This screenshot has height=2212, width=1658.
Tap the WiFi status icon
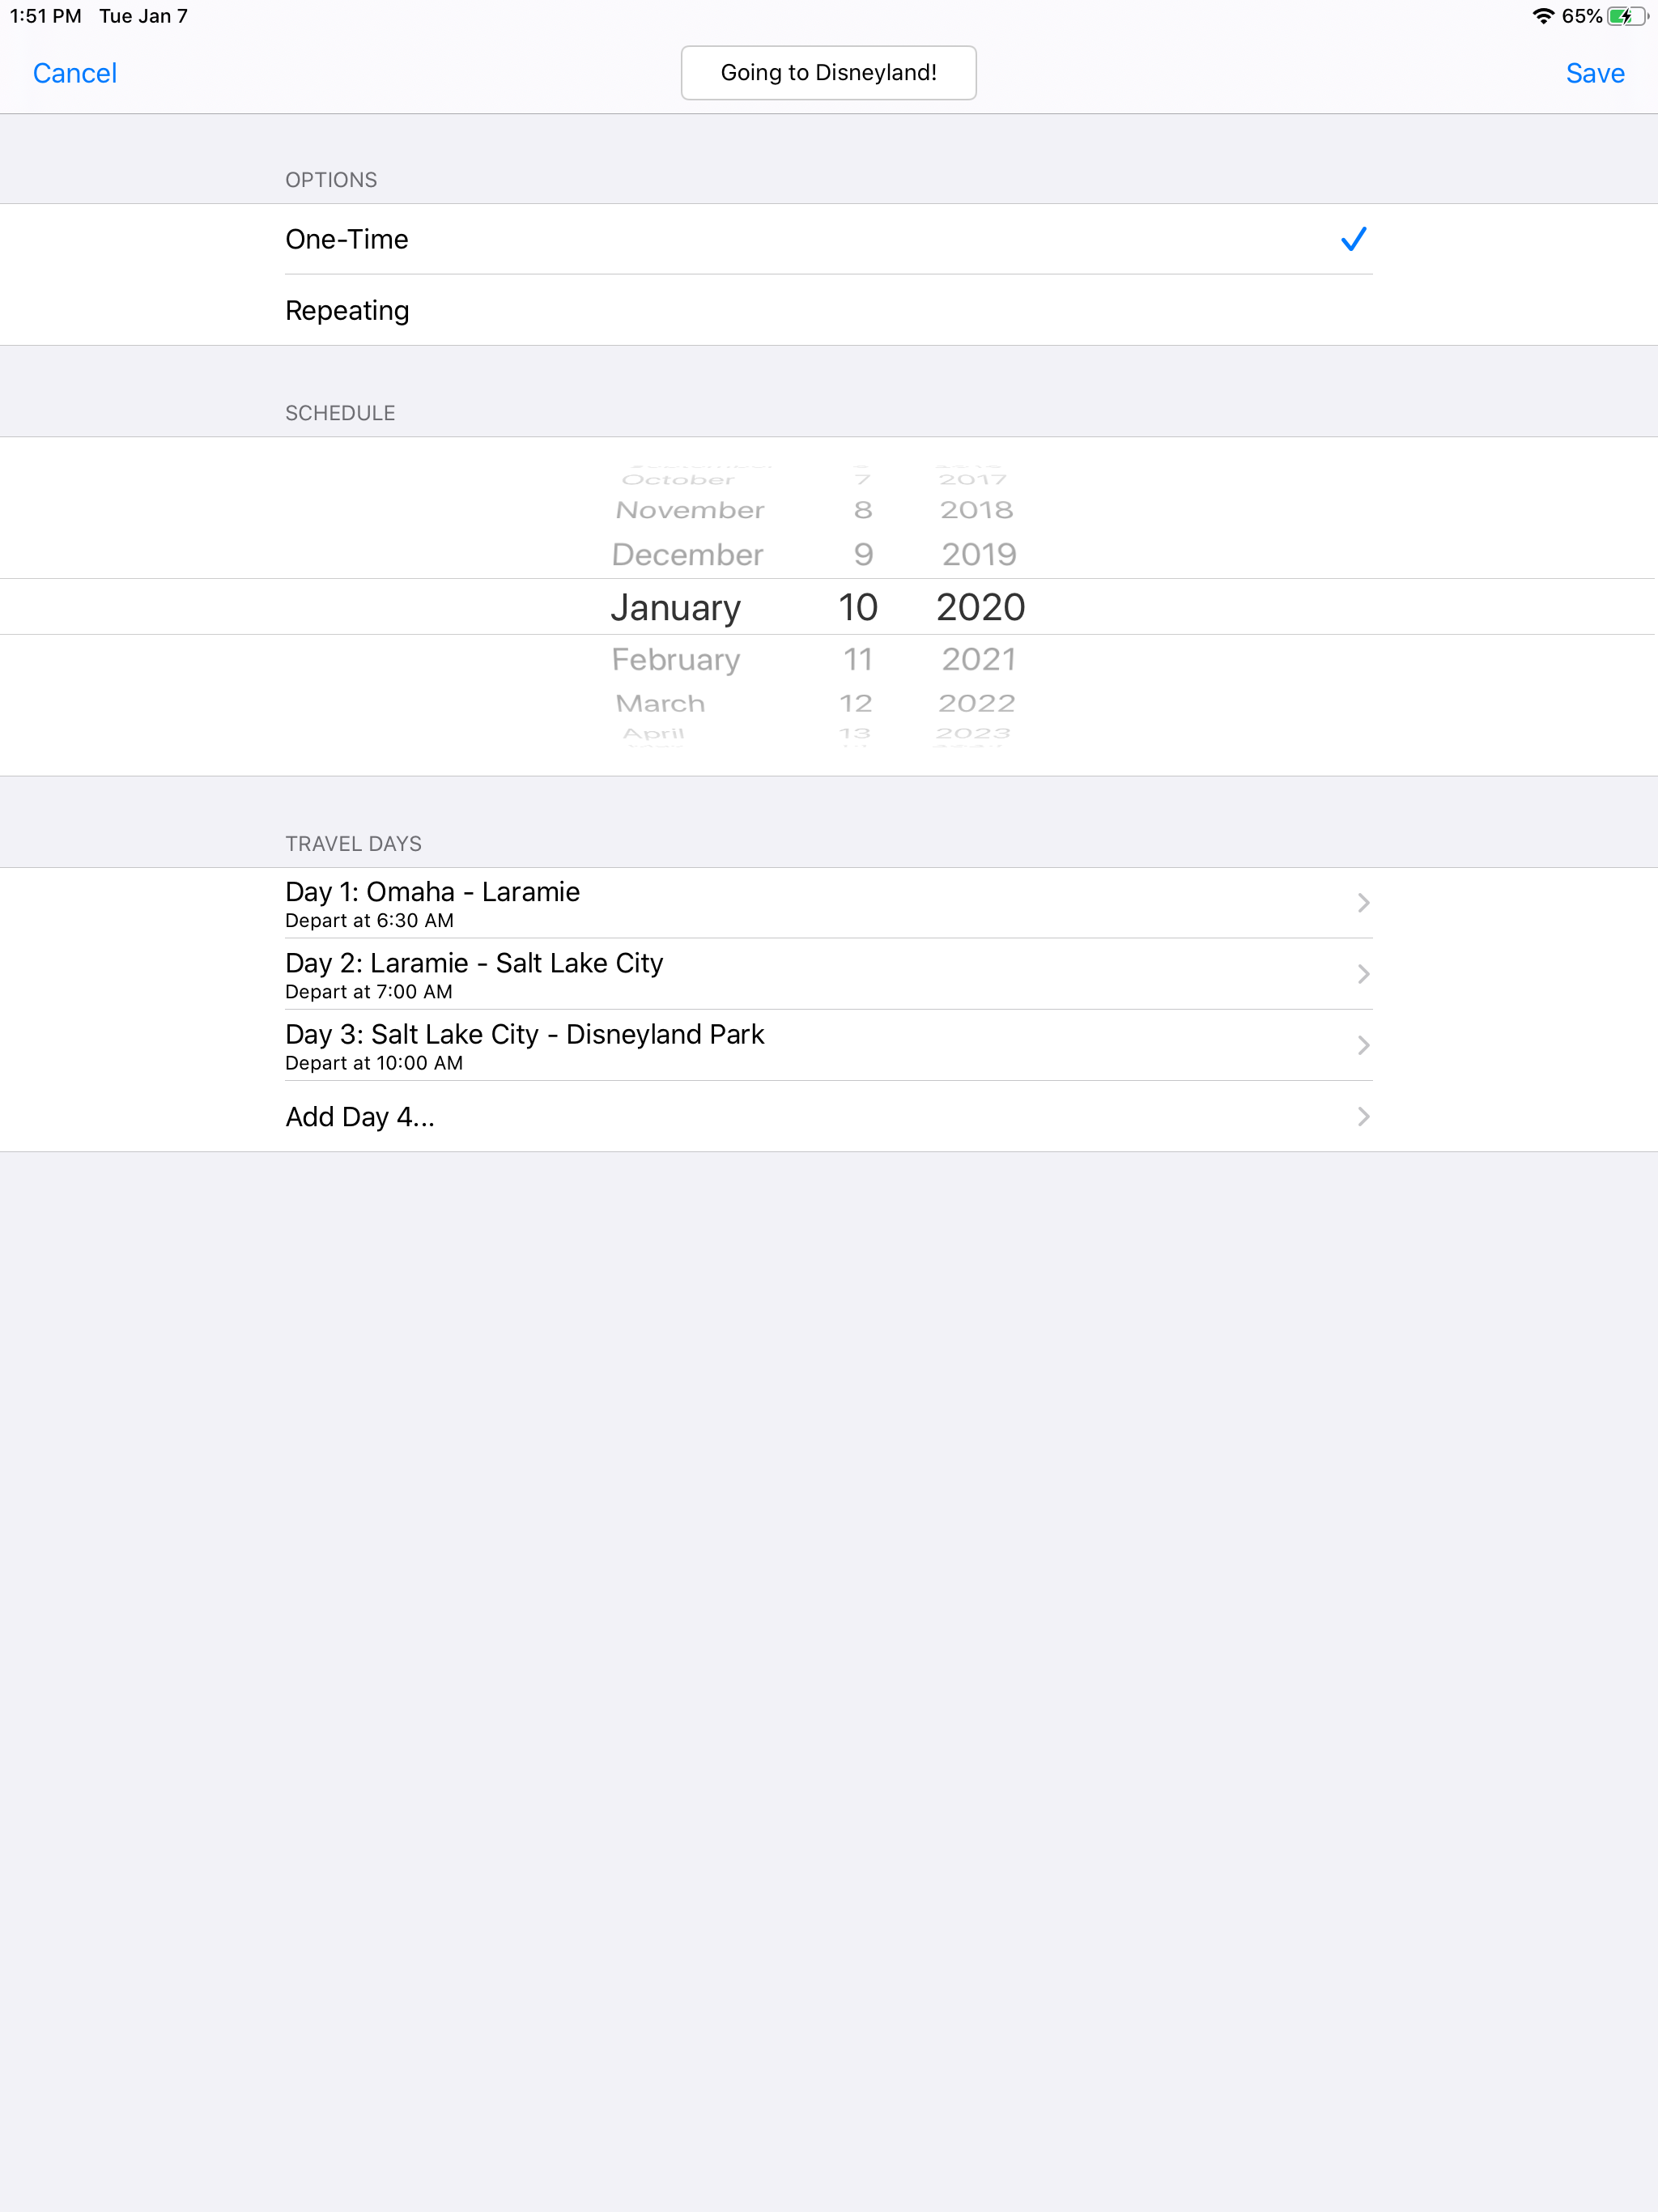1542,16
